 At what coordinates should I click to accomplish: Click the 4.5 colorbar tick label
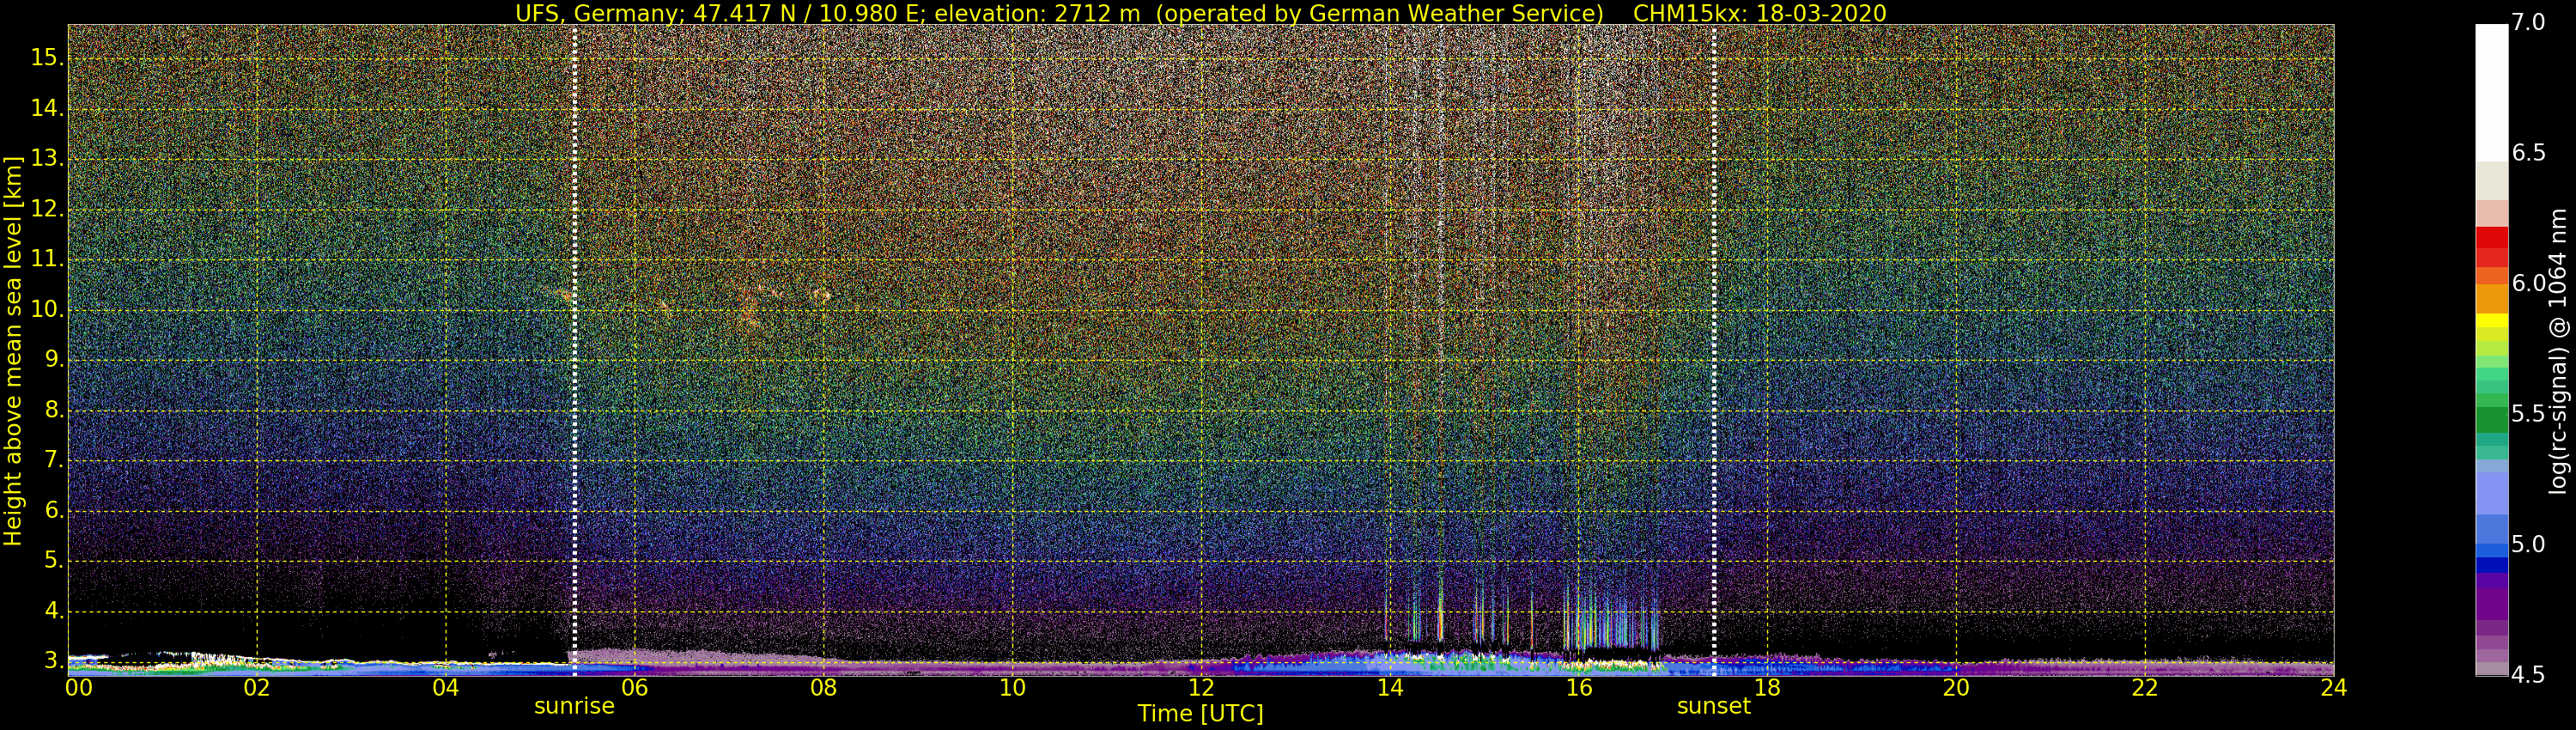point(2528,675)
